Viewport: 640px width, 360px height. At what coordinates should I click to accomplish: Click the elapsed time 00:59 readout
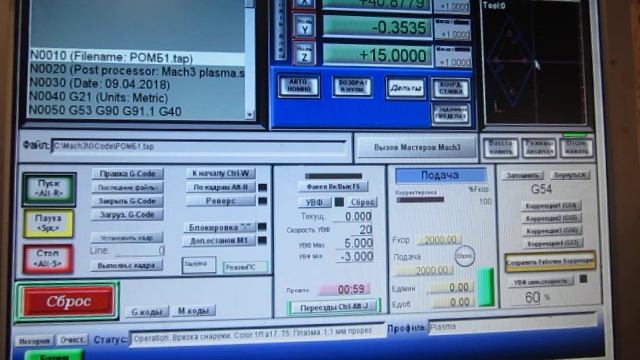(x=344, y=289)
